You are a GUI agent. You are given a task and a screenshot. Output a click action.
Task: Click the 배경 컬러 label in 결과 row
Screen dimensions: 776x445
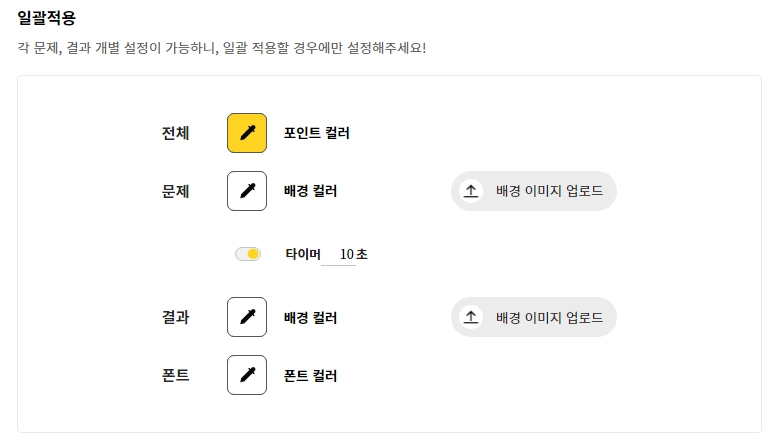point(310,317)
